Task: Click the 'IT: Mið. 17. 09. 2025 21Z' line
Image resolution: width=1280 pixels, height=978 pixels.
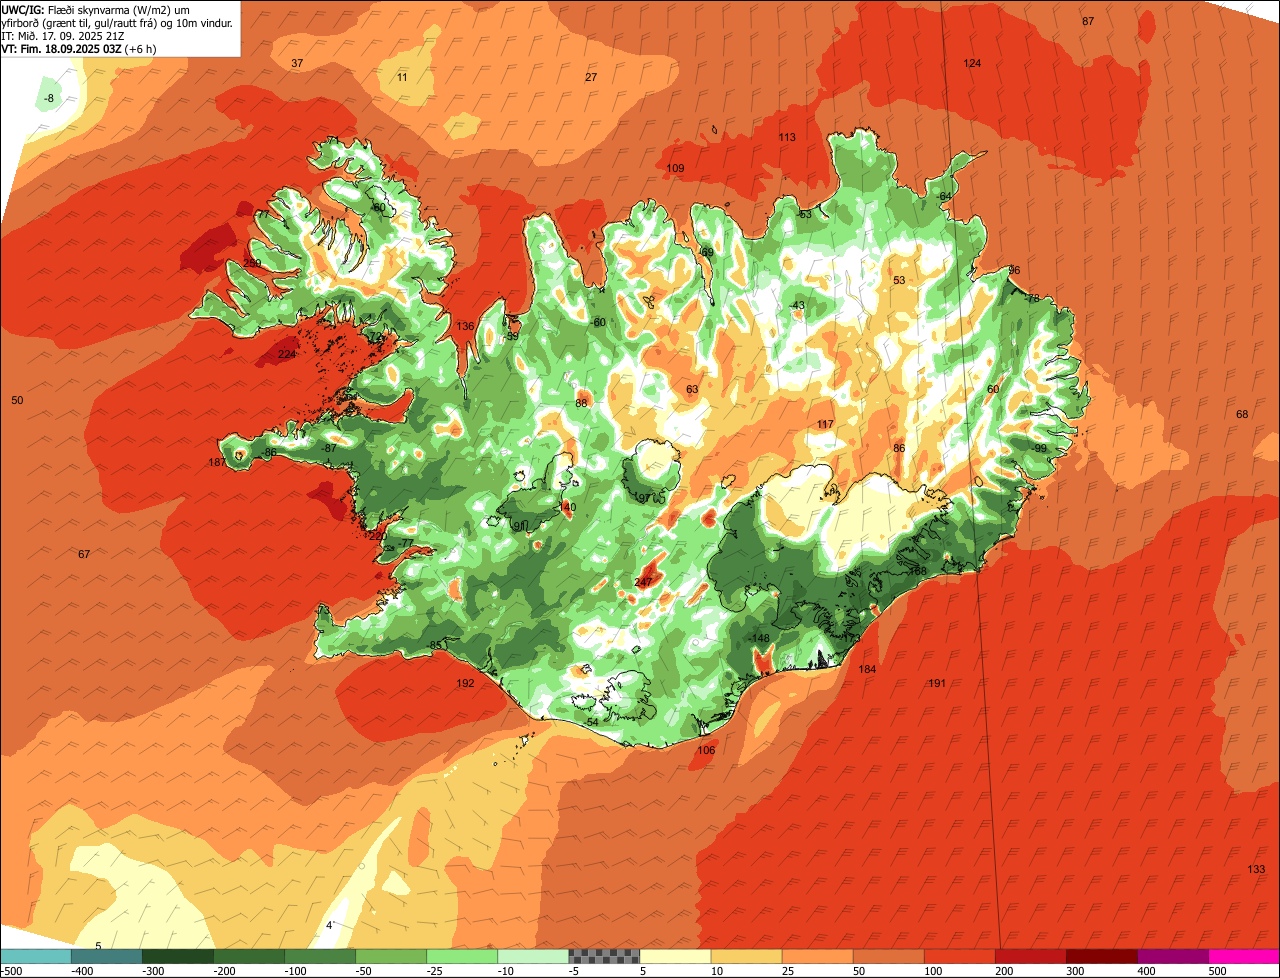Action: (x=62, y=36)
